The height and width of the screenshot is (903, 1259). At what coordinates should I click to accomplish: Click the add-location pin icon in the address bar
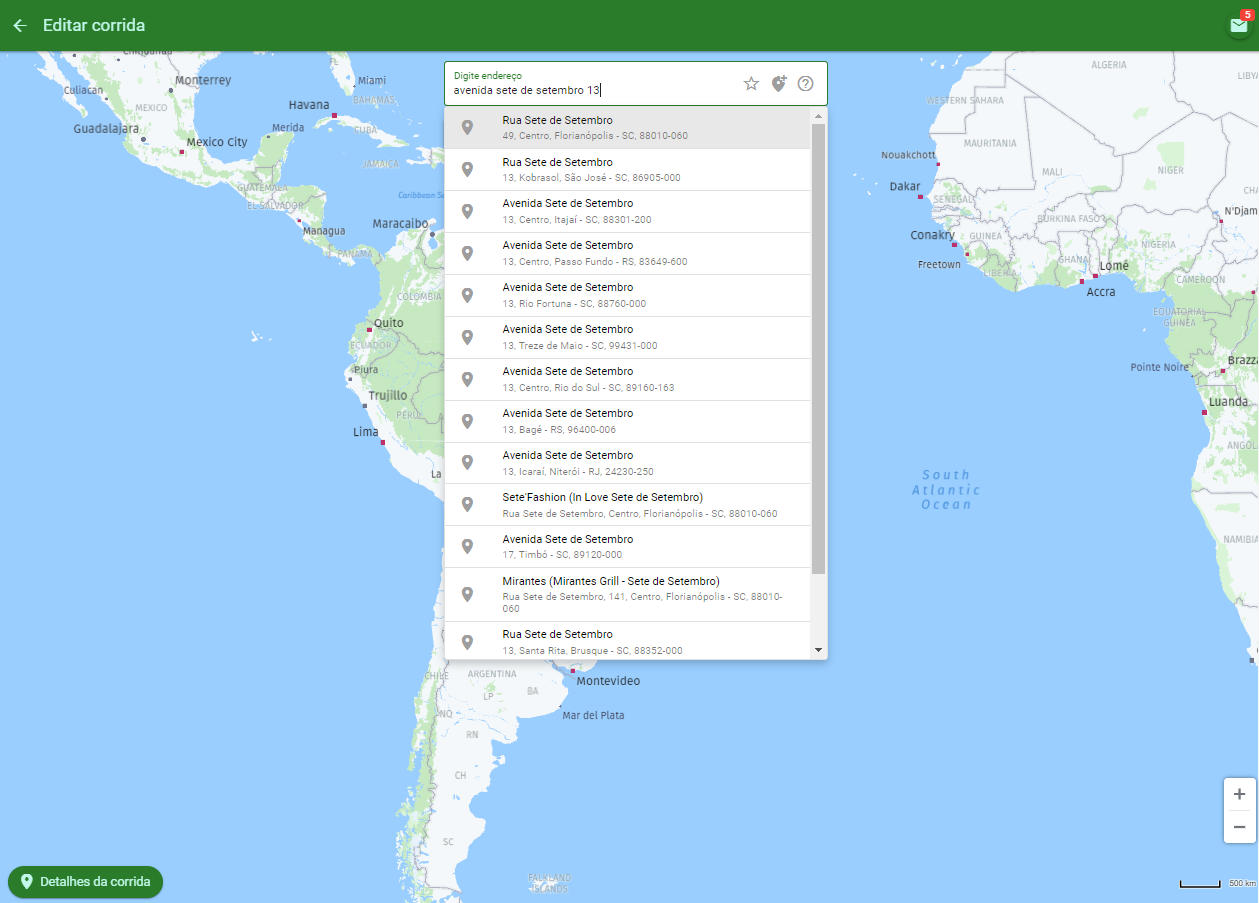tap(779, 84)
